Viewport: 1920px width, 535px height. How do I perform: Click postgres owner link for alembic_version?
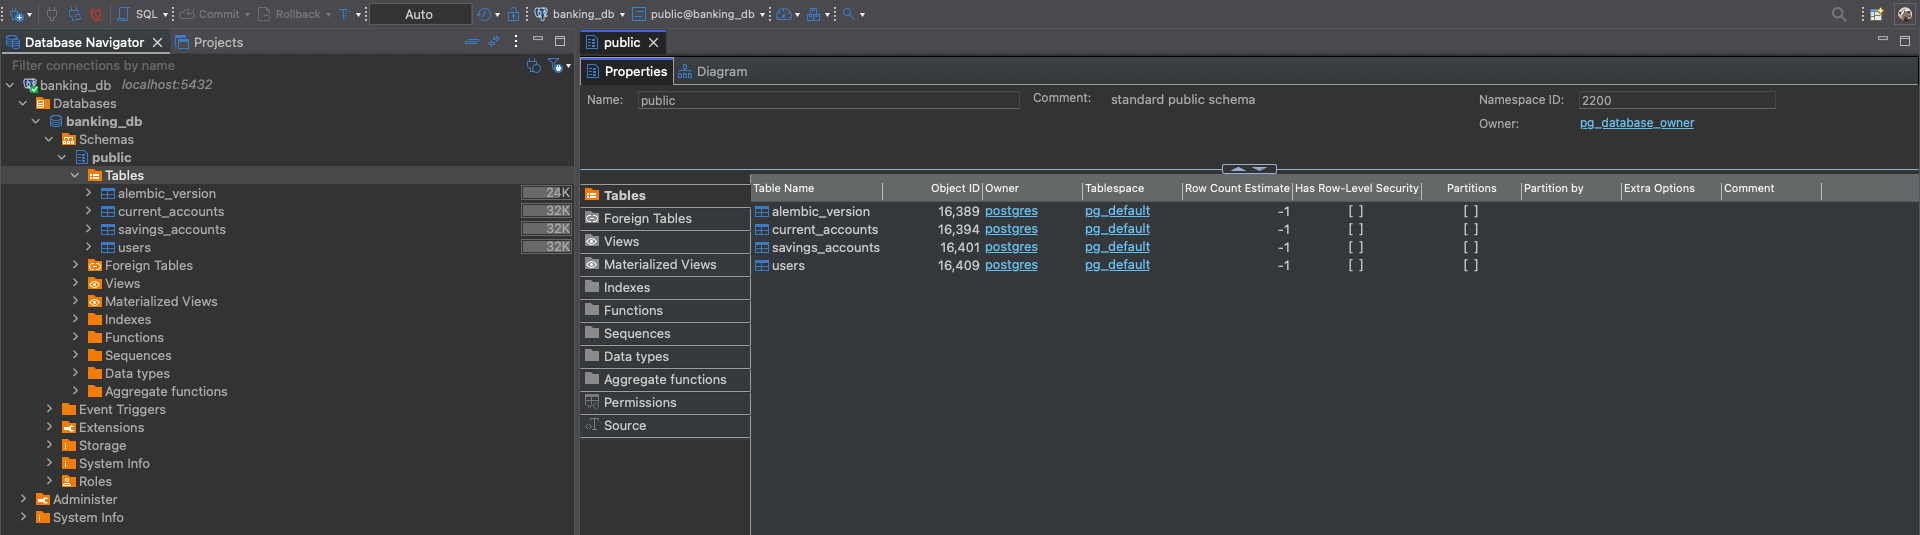[1011, 211]
